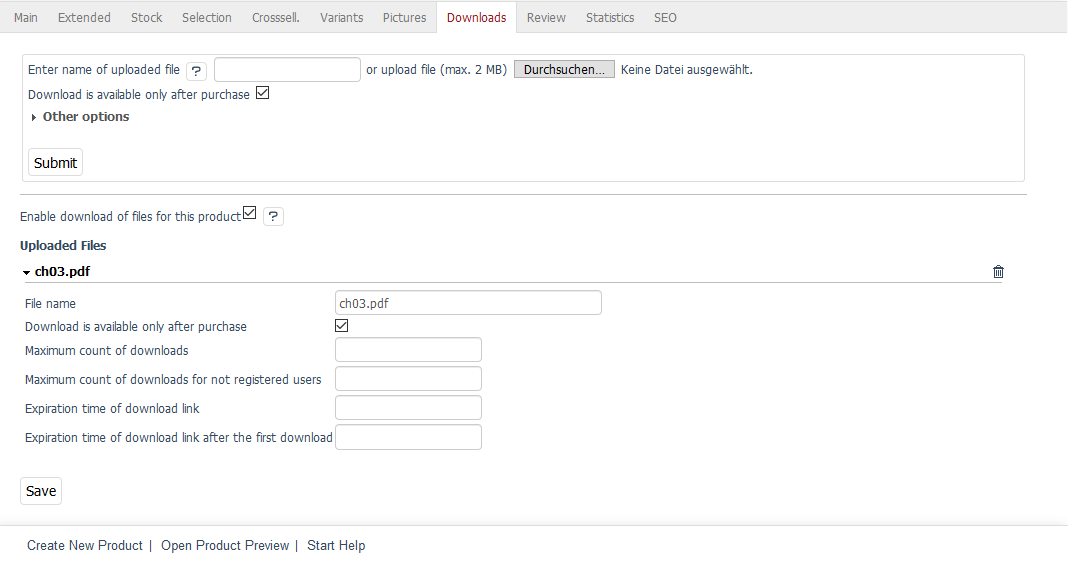
Task: Save the uploaded file settings
Action: (41, 490)
